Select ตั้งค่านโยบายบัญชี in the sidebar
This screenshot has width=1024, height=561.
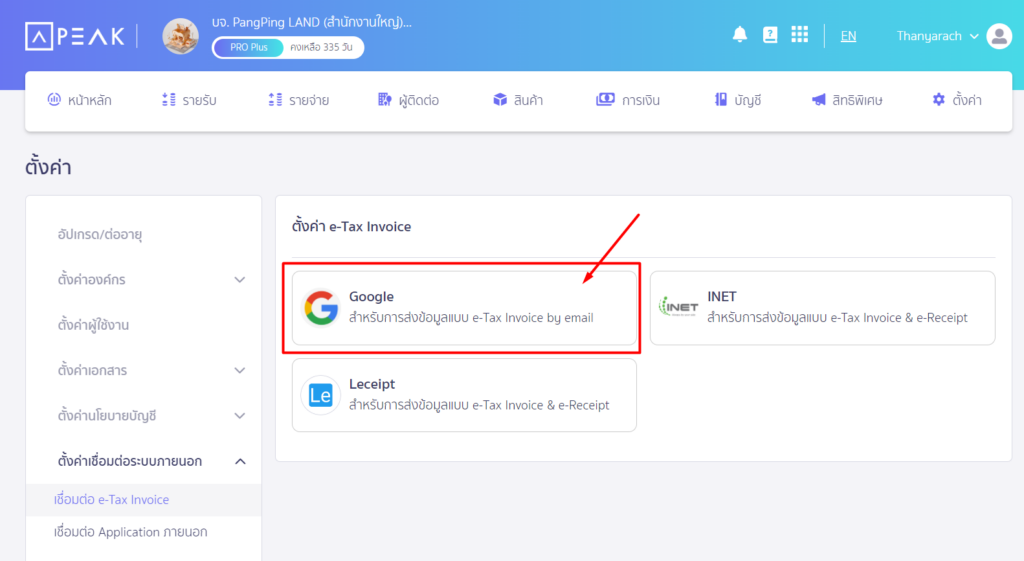click(107, 416)
